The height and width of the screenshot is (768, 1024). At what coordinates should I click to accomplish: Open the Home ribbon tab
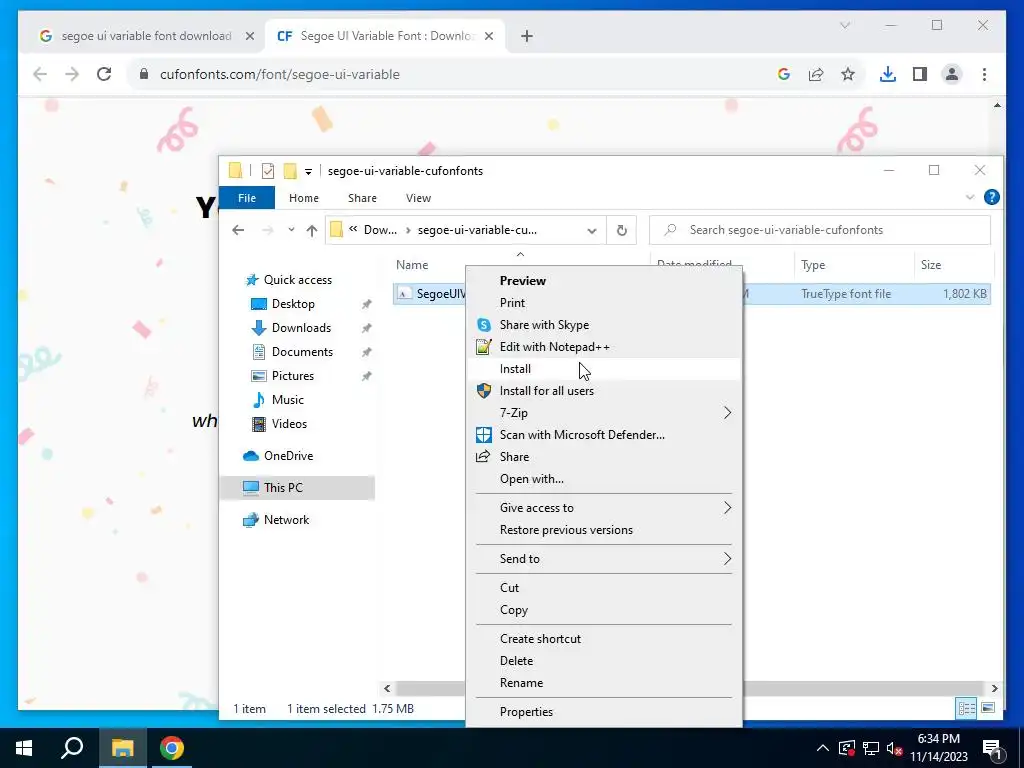[304, 198]
